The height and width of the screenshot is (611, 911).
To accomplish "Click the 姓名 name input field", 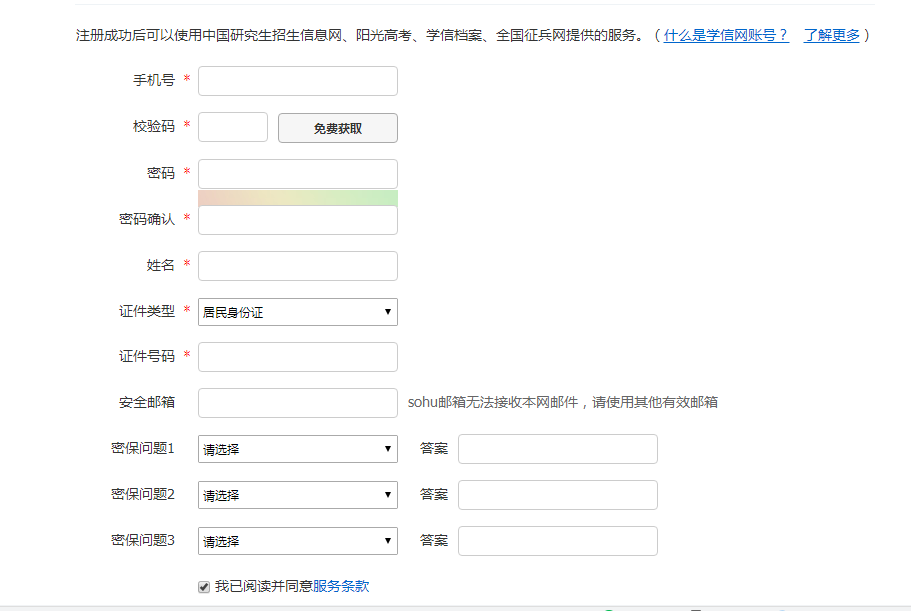I will [297, 266].
